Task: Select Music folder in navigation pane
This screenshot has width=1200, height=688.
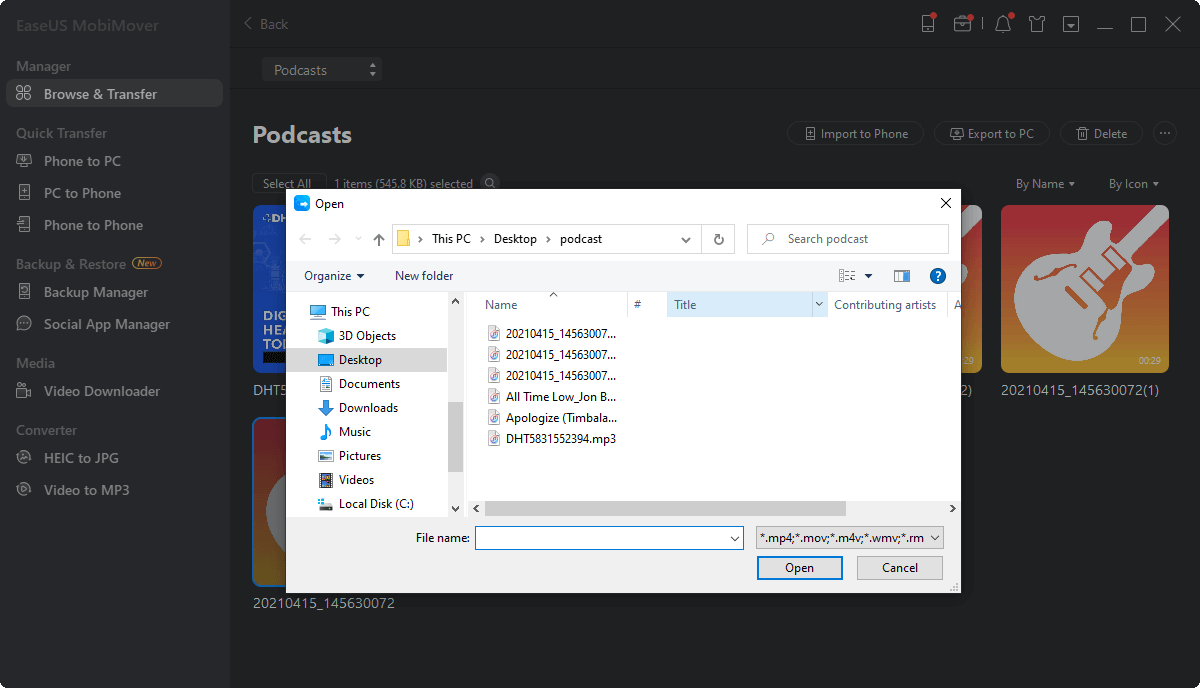Action: pyautogui.click(x=354, y=432)
